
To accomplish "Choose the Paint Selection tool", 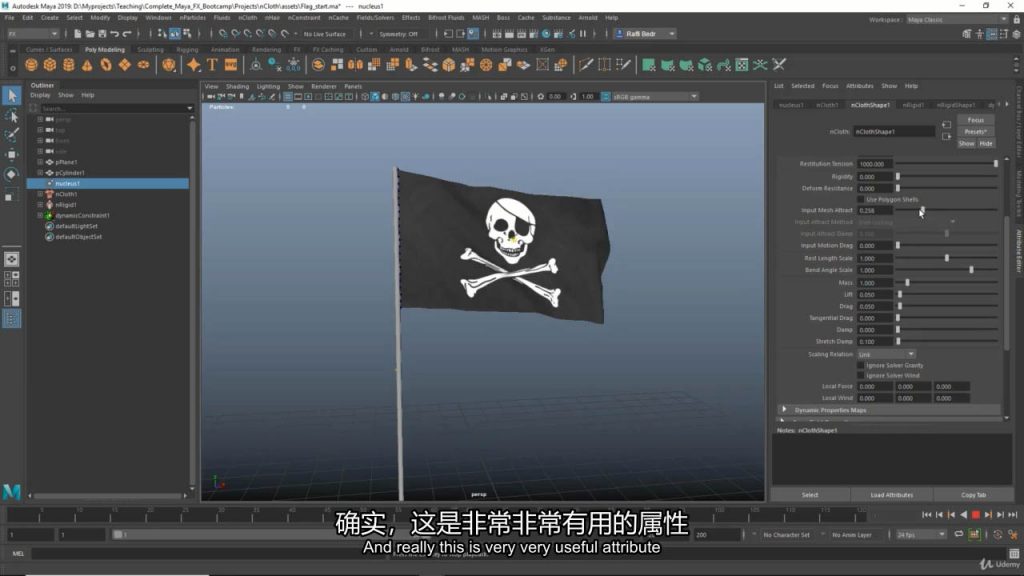I will tap(12, 135).
